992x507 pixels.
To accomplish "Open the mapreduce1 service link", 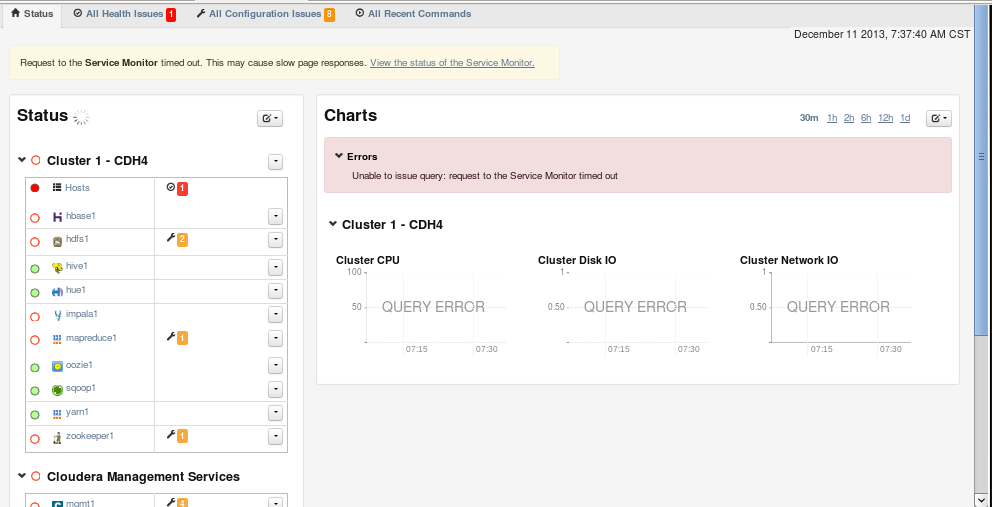I will (x=91, y=338).
